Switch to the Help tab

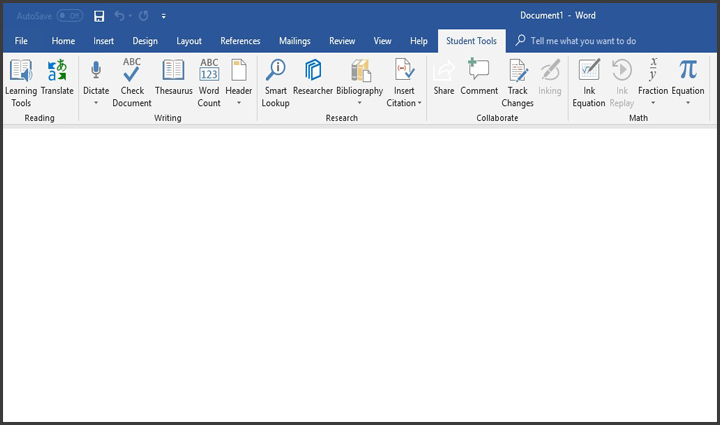(419, 41)
